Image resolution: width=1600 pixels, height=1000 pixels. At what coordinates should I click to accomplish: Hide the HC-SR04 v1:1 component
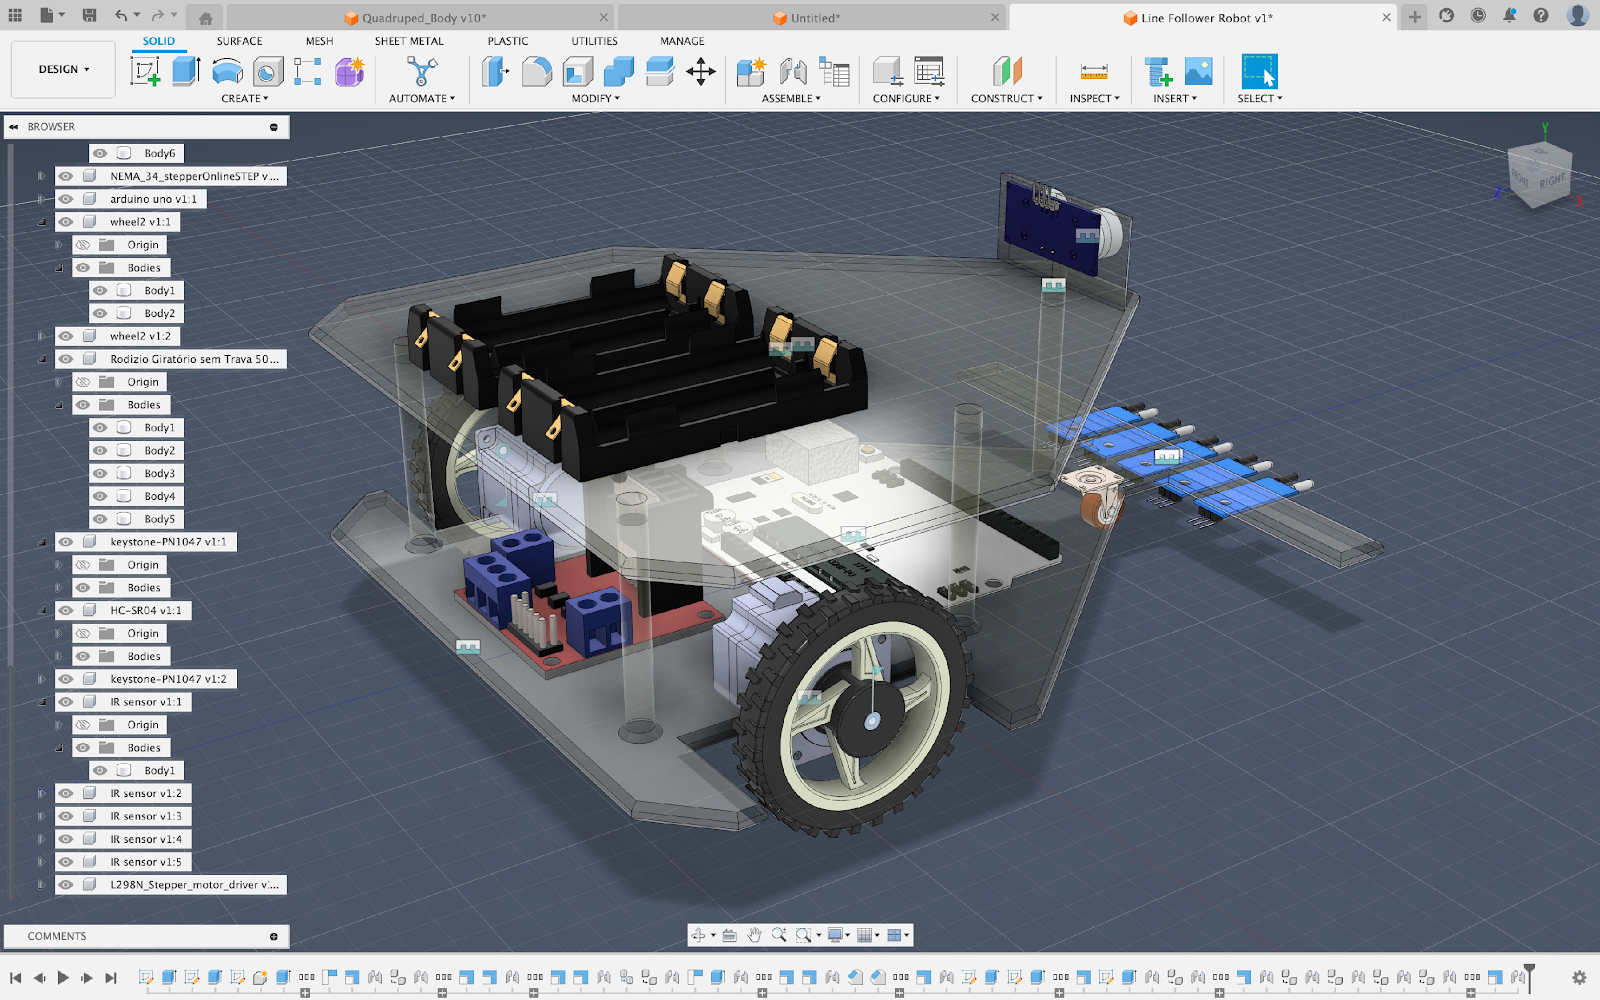(66, 610)
